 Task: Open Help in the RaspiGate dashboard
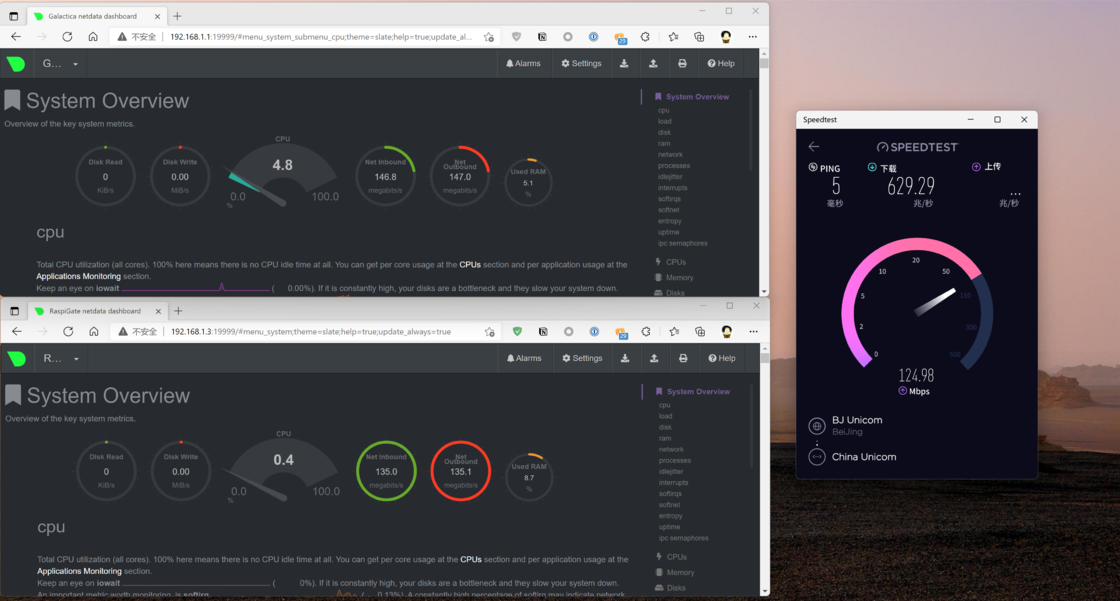[x=721, y=359]
